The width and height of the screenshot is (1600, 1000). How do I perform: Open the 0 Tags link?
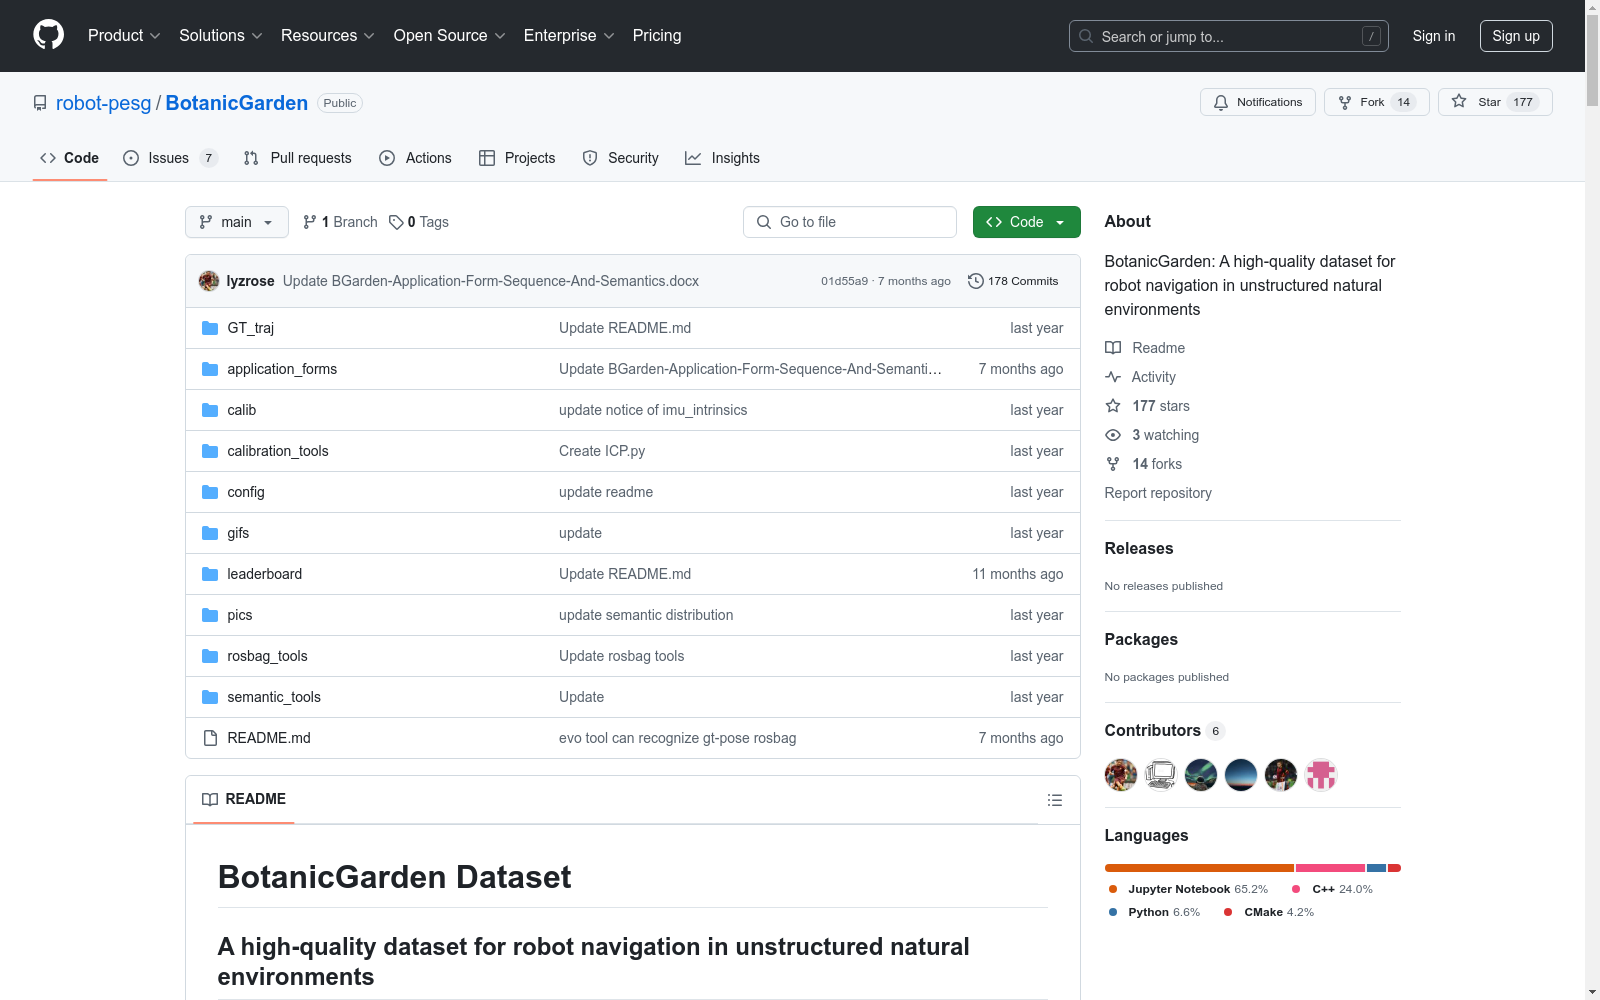(419, 222)
